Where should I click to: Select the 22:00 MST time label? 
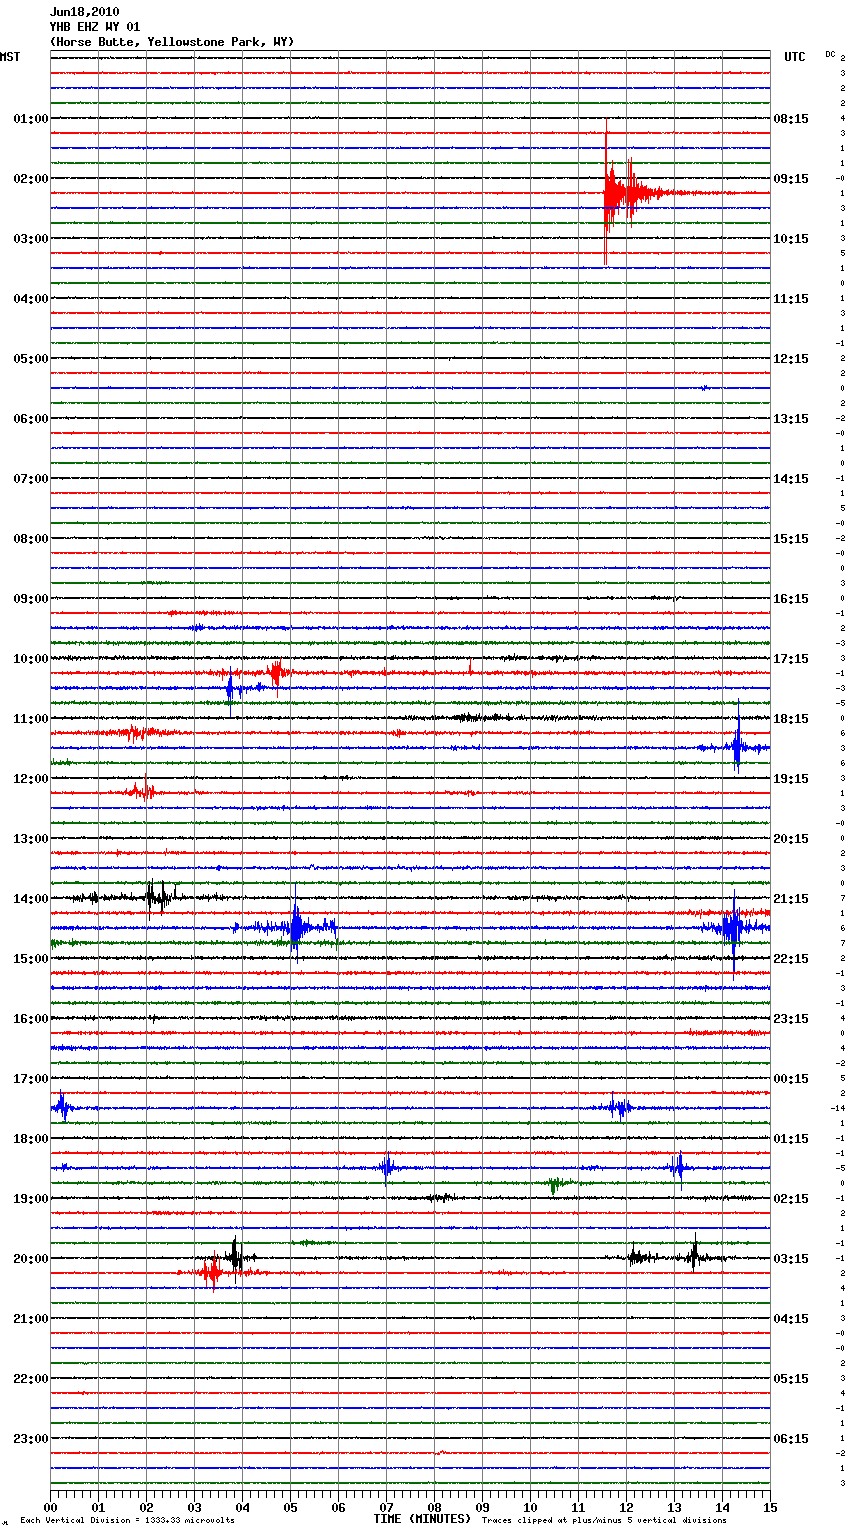point(31,1379)
